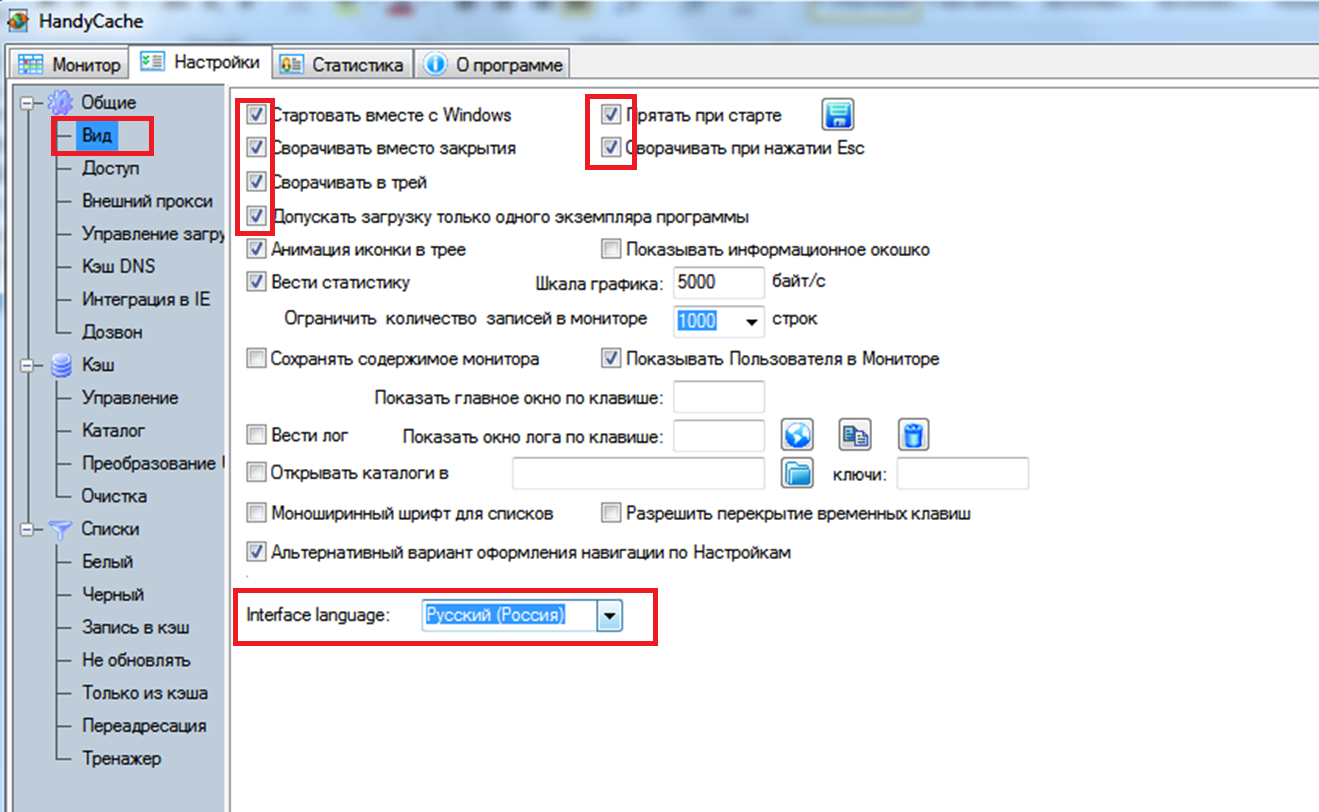Switch to the Статистика tab
This screenshot has height=812, width=1319.
click(x=344, y=65)
